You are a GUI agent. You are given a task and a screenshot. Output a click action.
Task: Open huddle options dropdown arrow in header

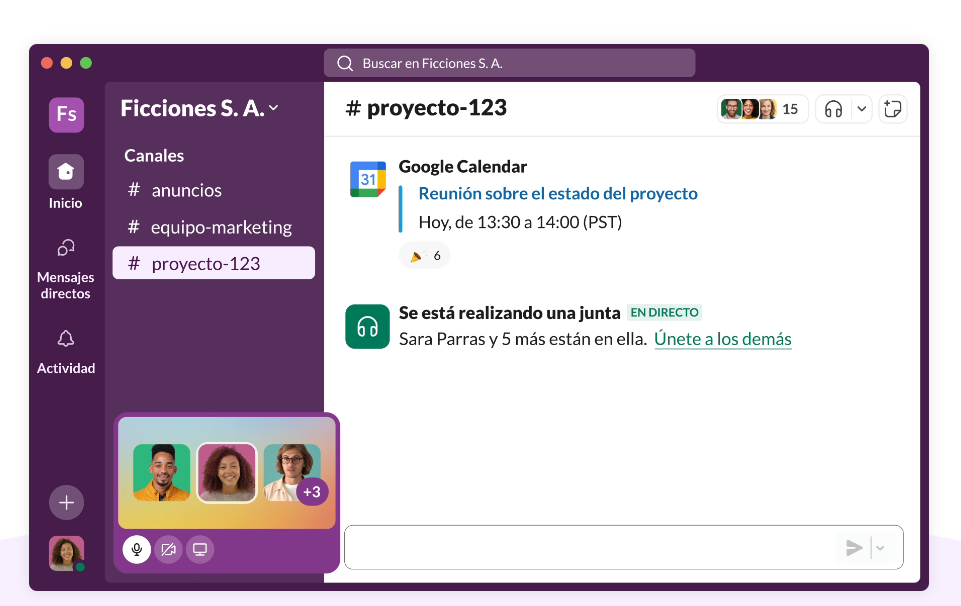pyautogui.click(x=862, y=109)
